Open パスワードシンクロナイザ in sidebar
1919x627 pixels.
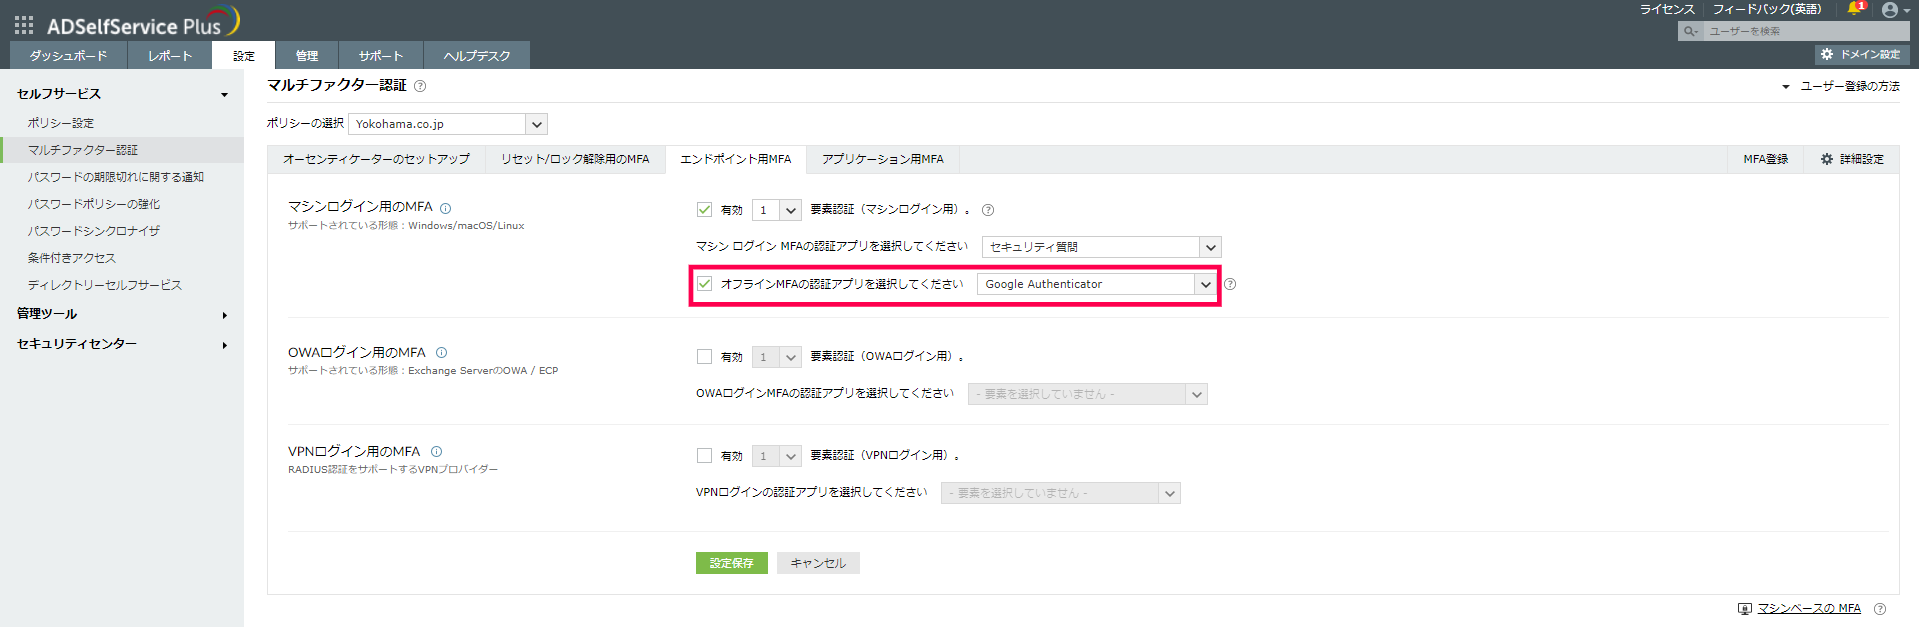pyautogui.click(x=94, y=231)
